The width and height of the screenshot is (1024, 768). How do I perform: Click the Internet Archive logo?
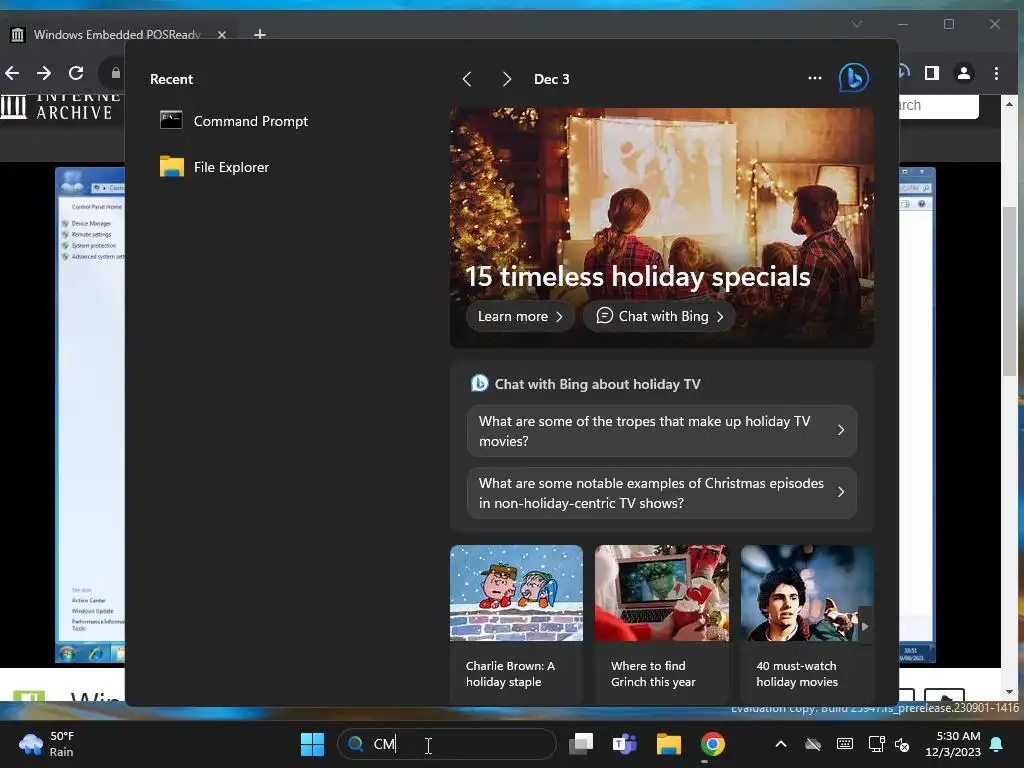(x=61, y=106)
